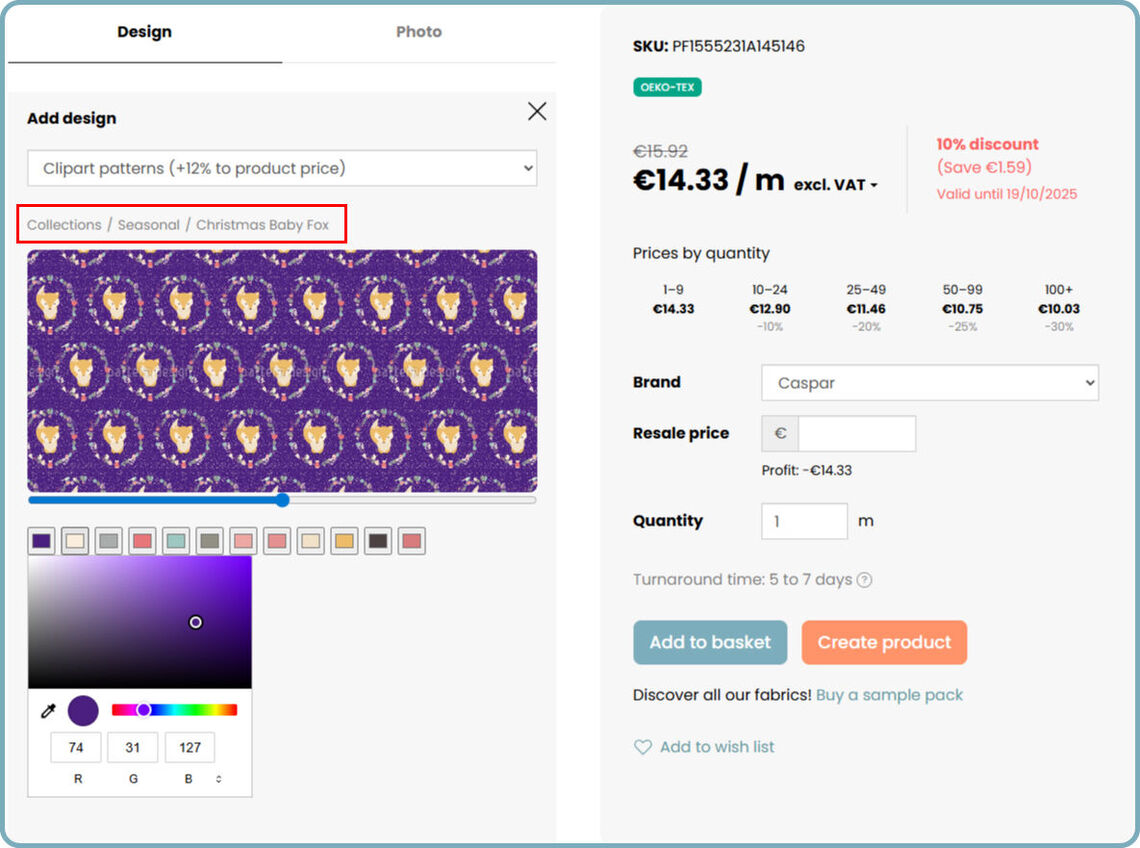Select the dark purple color swatch
Screen dimensions: 1140x848
pos(41,541)
